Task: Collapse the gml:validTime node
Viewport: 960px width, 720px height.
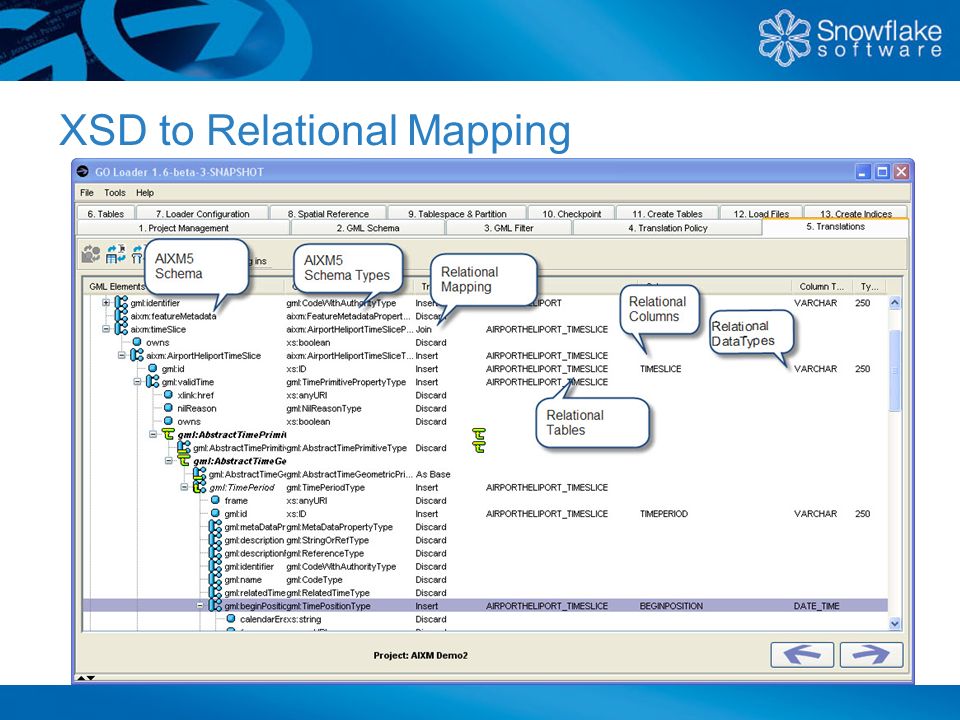Action: [137, 382]
